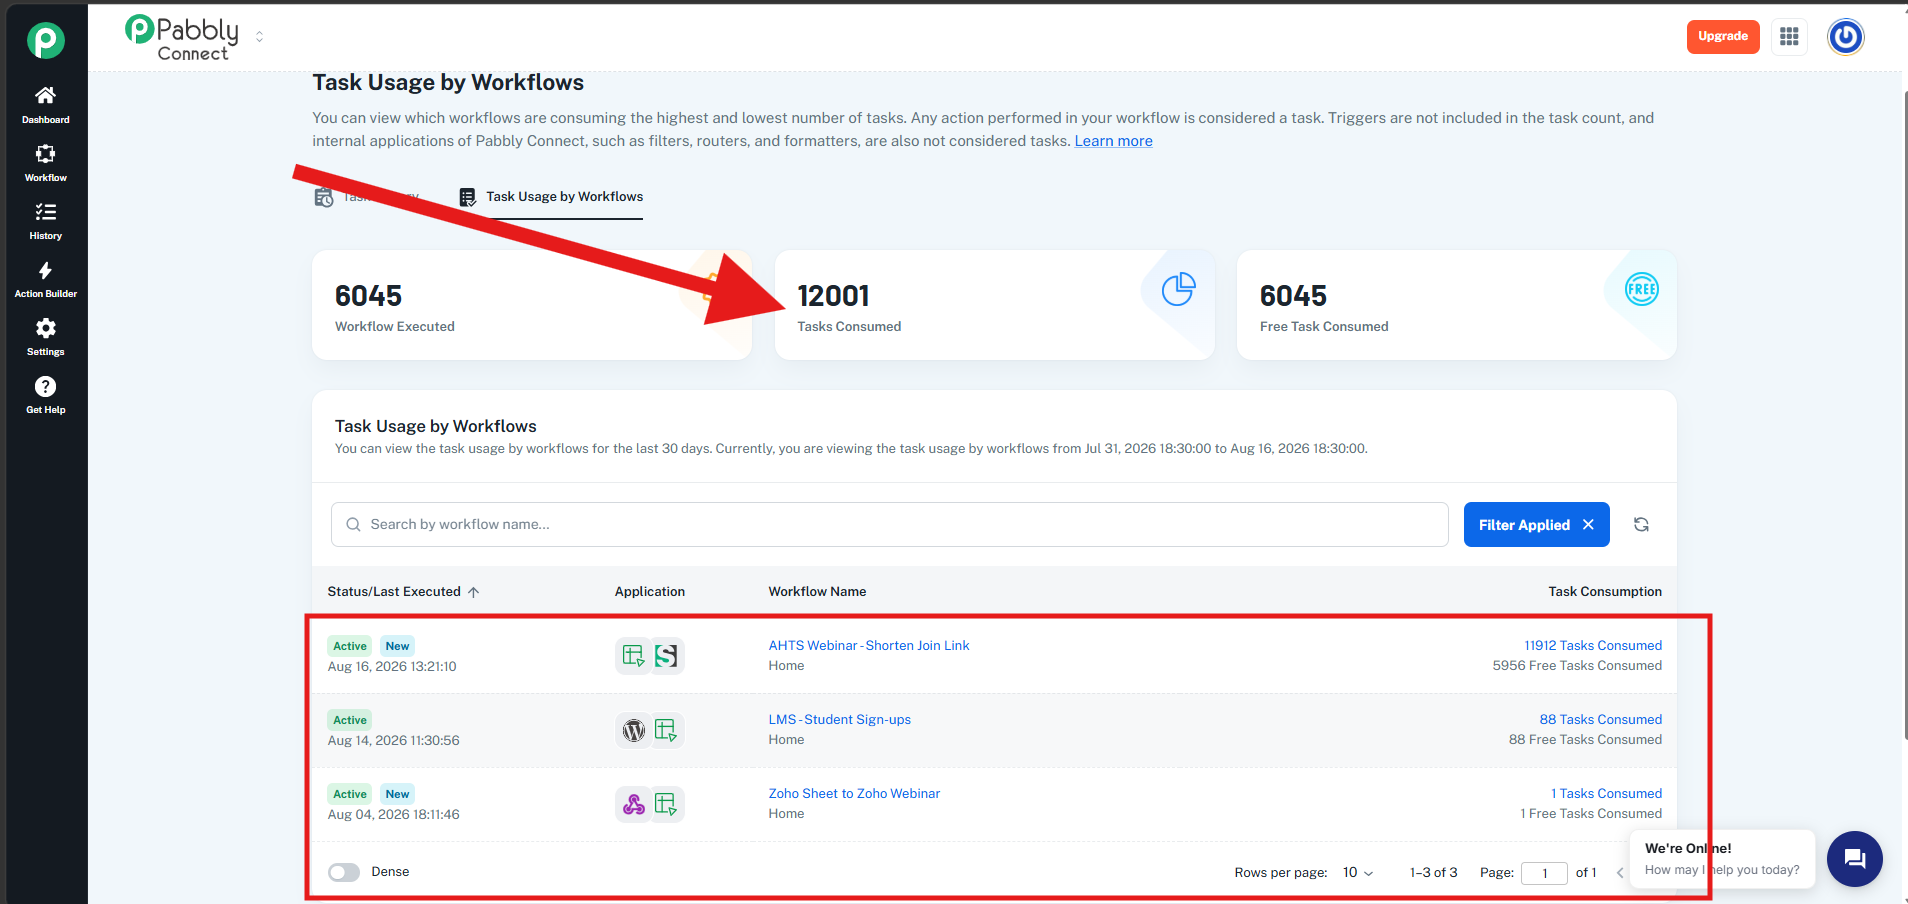Click the We're Online chat bubble

point(1722,858)
